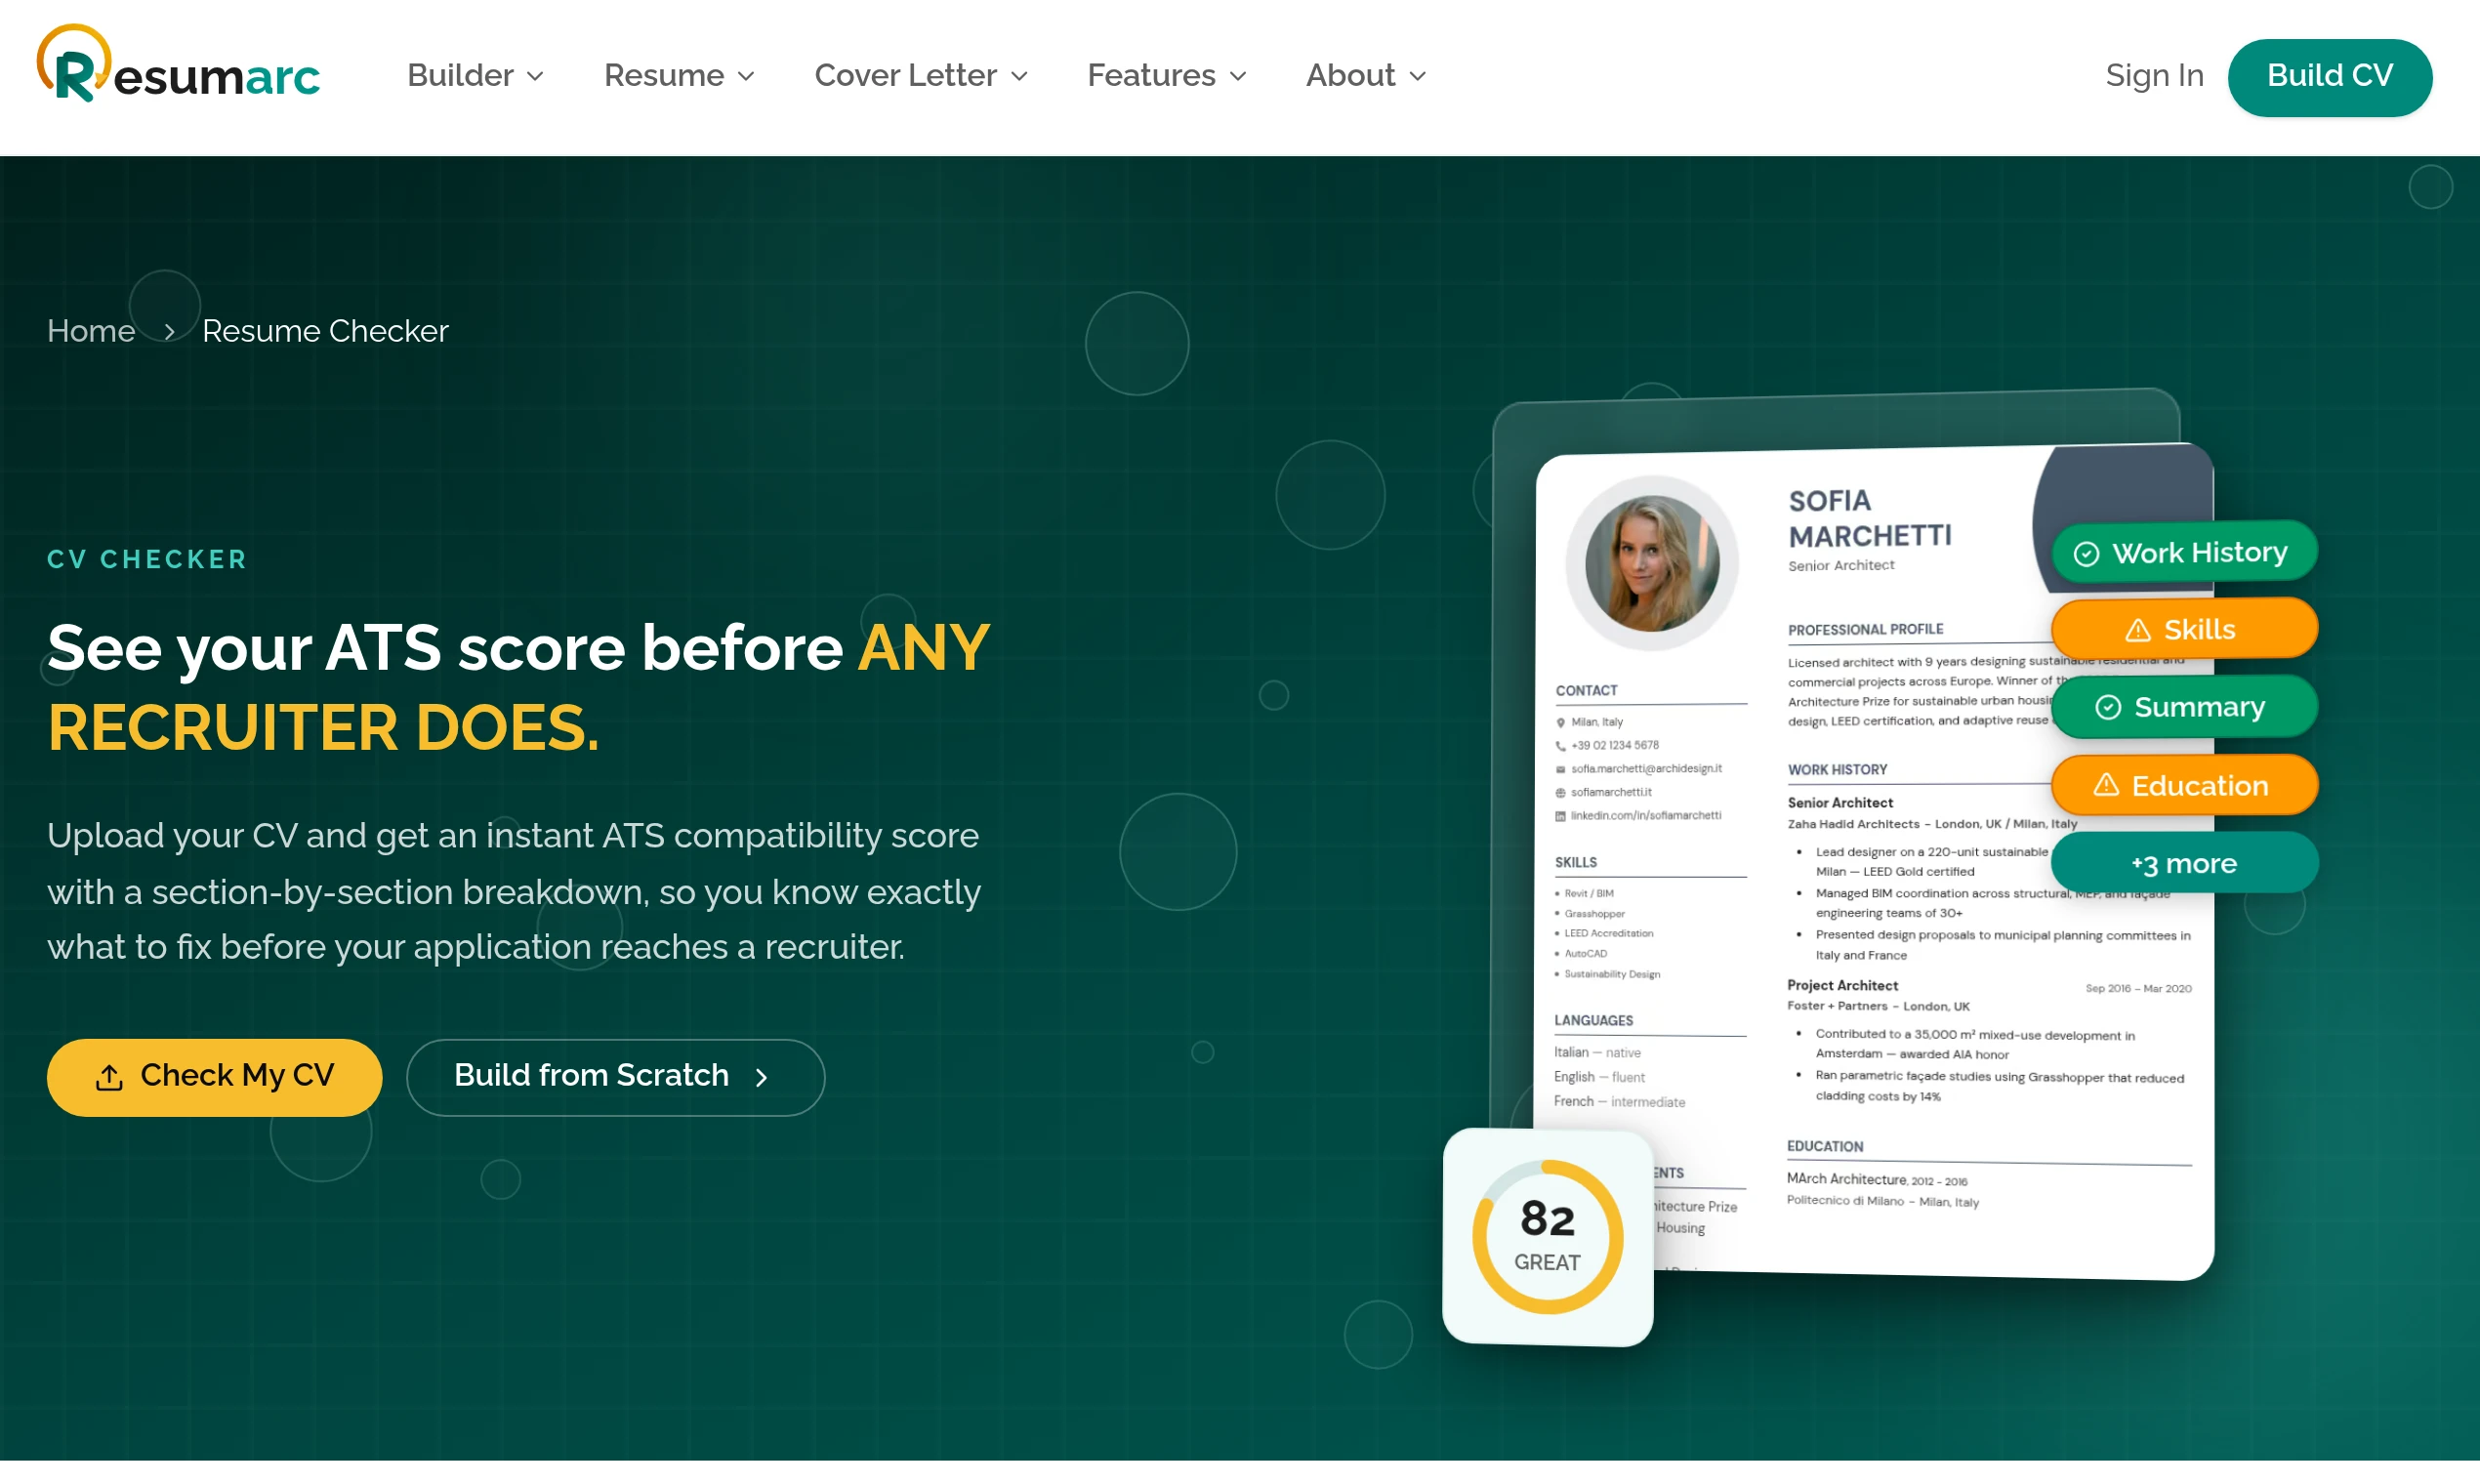Open the Resume dropdown chevron
This screenshot has width=2480, height=1484.
pos(746,77)
